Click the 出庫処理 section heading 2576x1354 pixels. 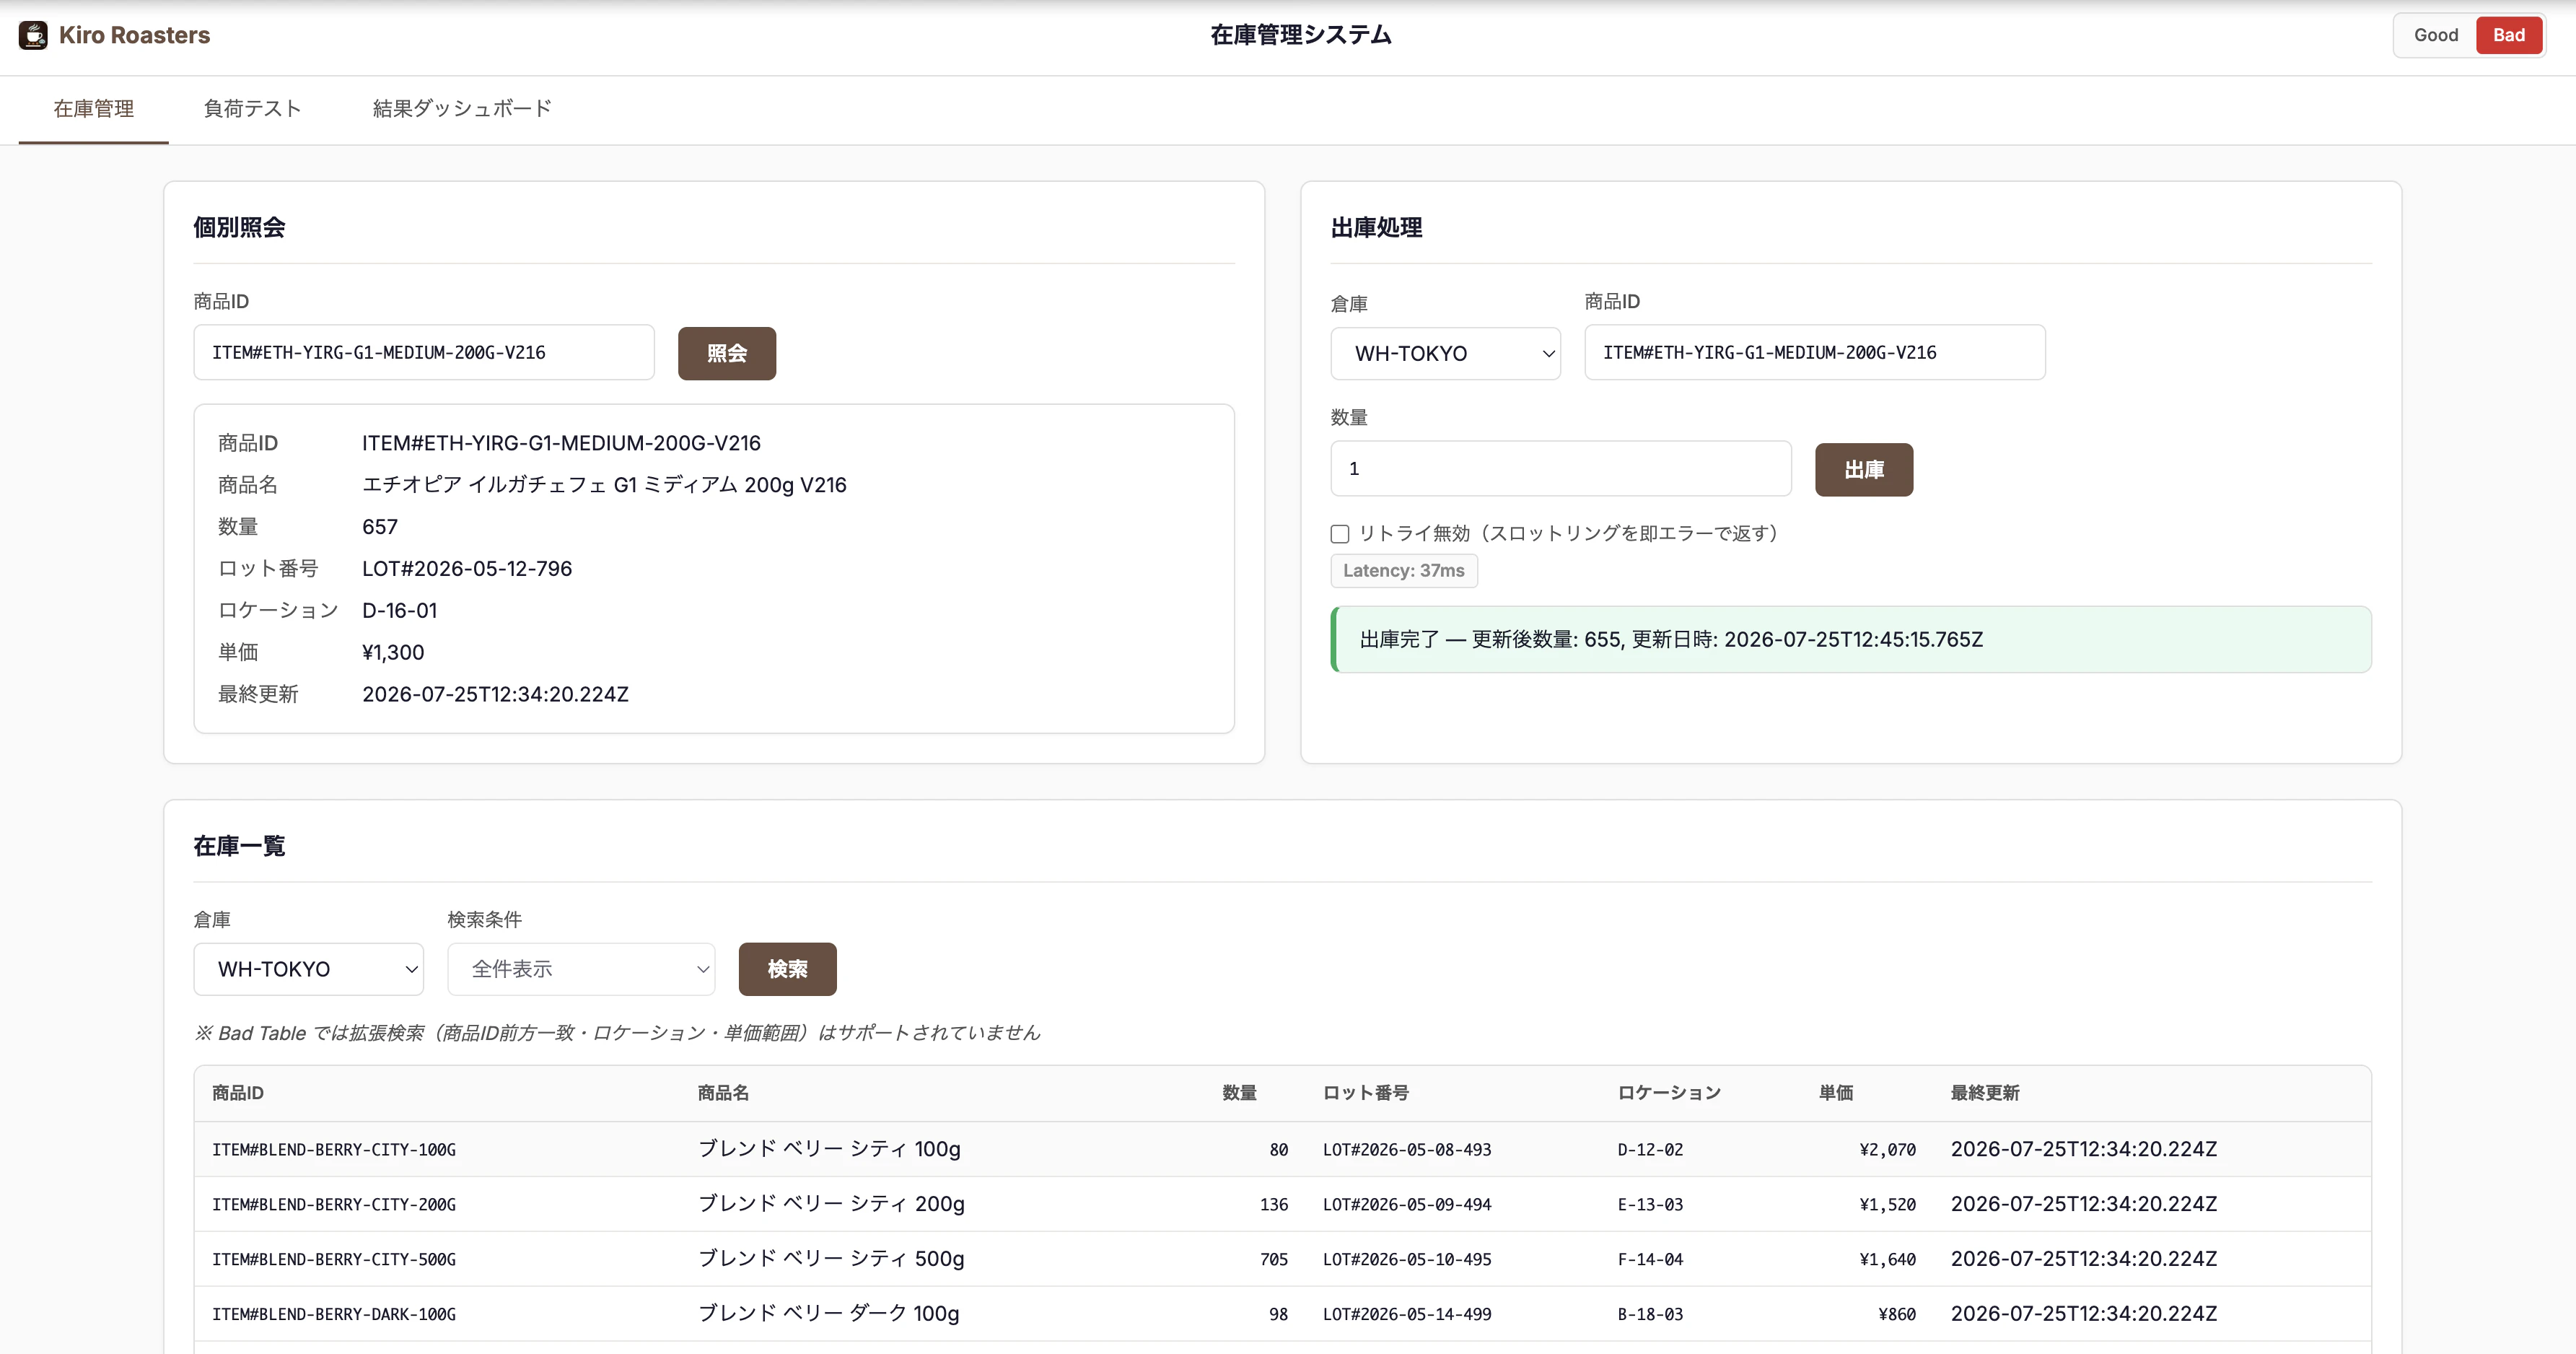point(1376,228)
